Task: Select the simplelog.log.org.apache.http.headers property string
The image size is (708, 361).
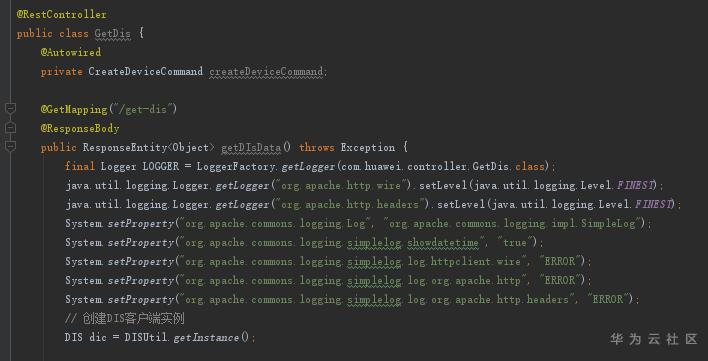Action: (377, 300)
